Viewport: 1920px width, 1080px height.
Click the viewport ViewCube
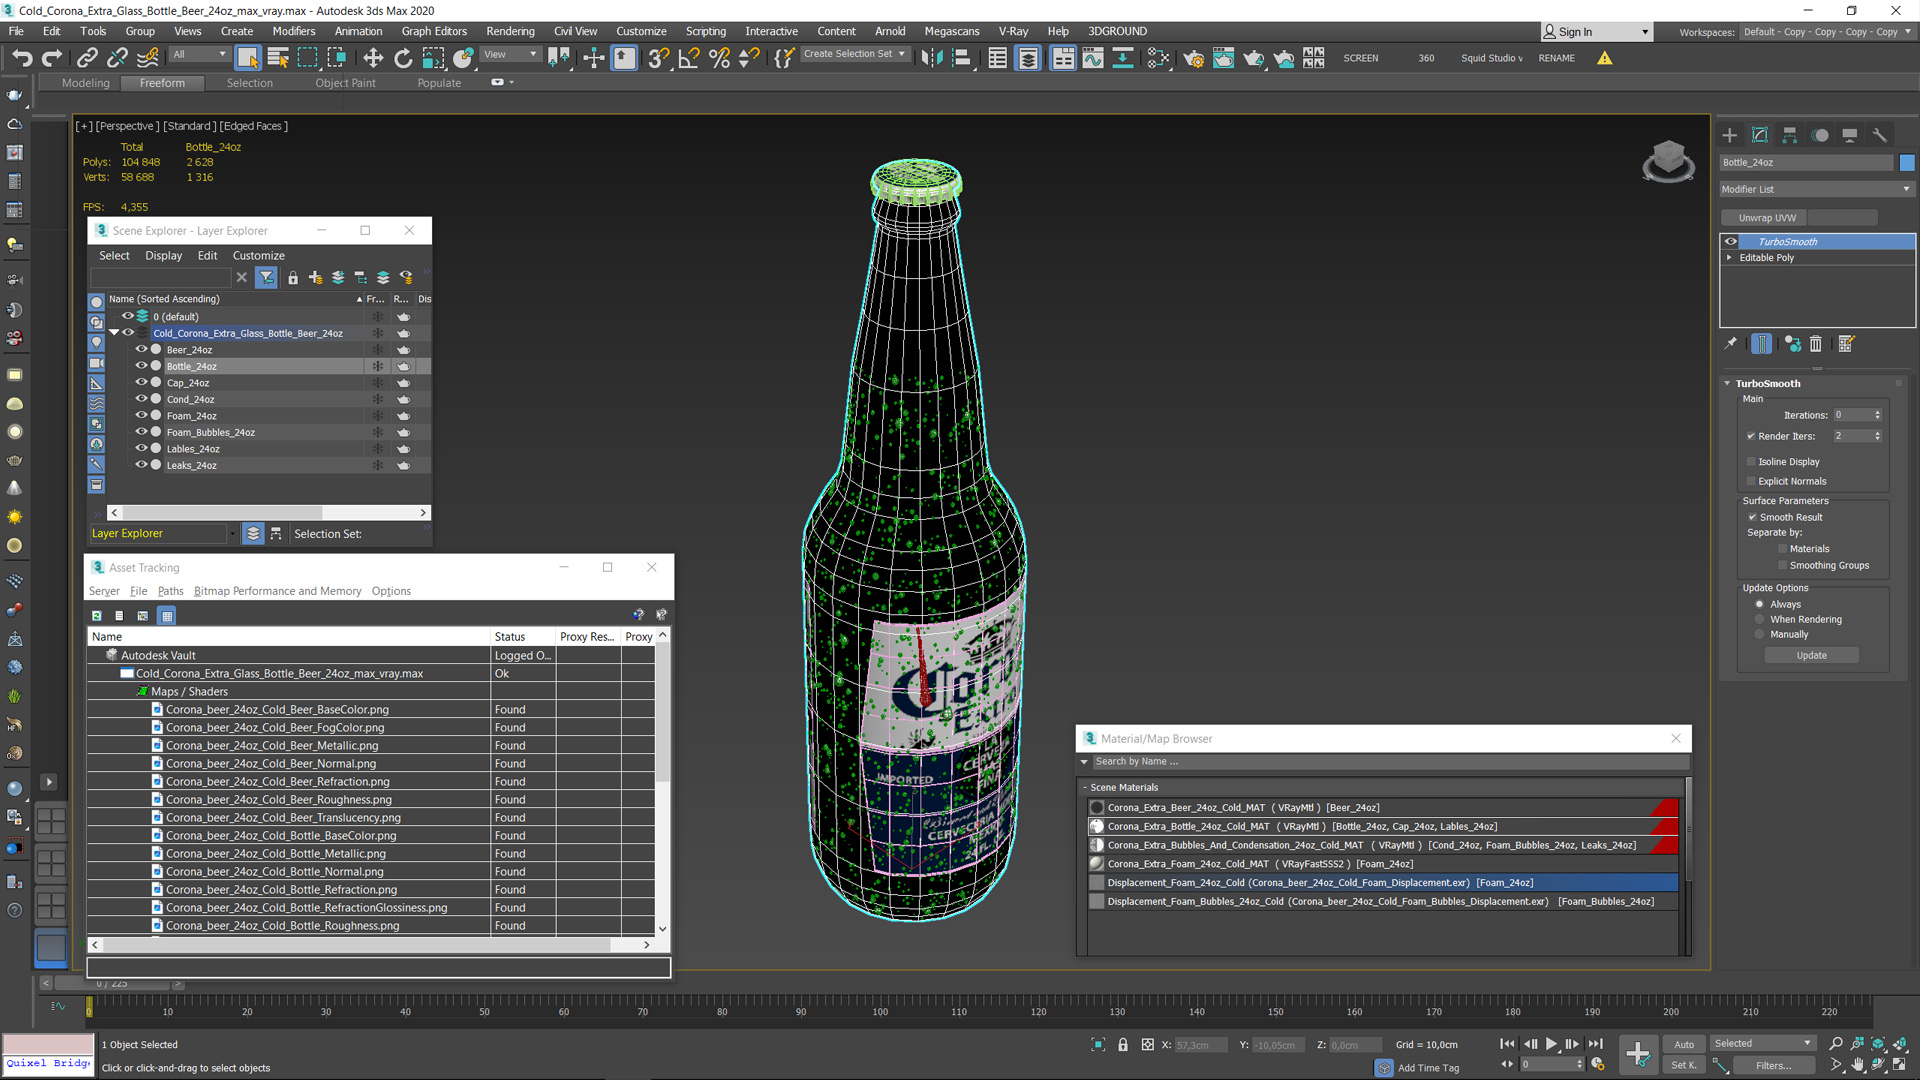[x=1668, y=160]
